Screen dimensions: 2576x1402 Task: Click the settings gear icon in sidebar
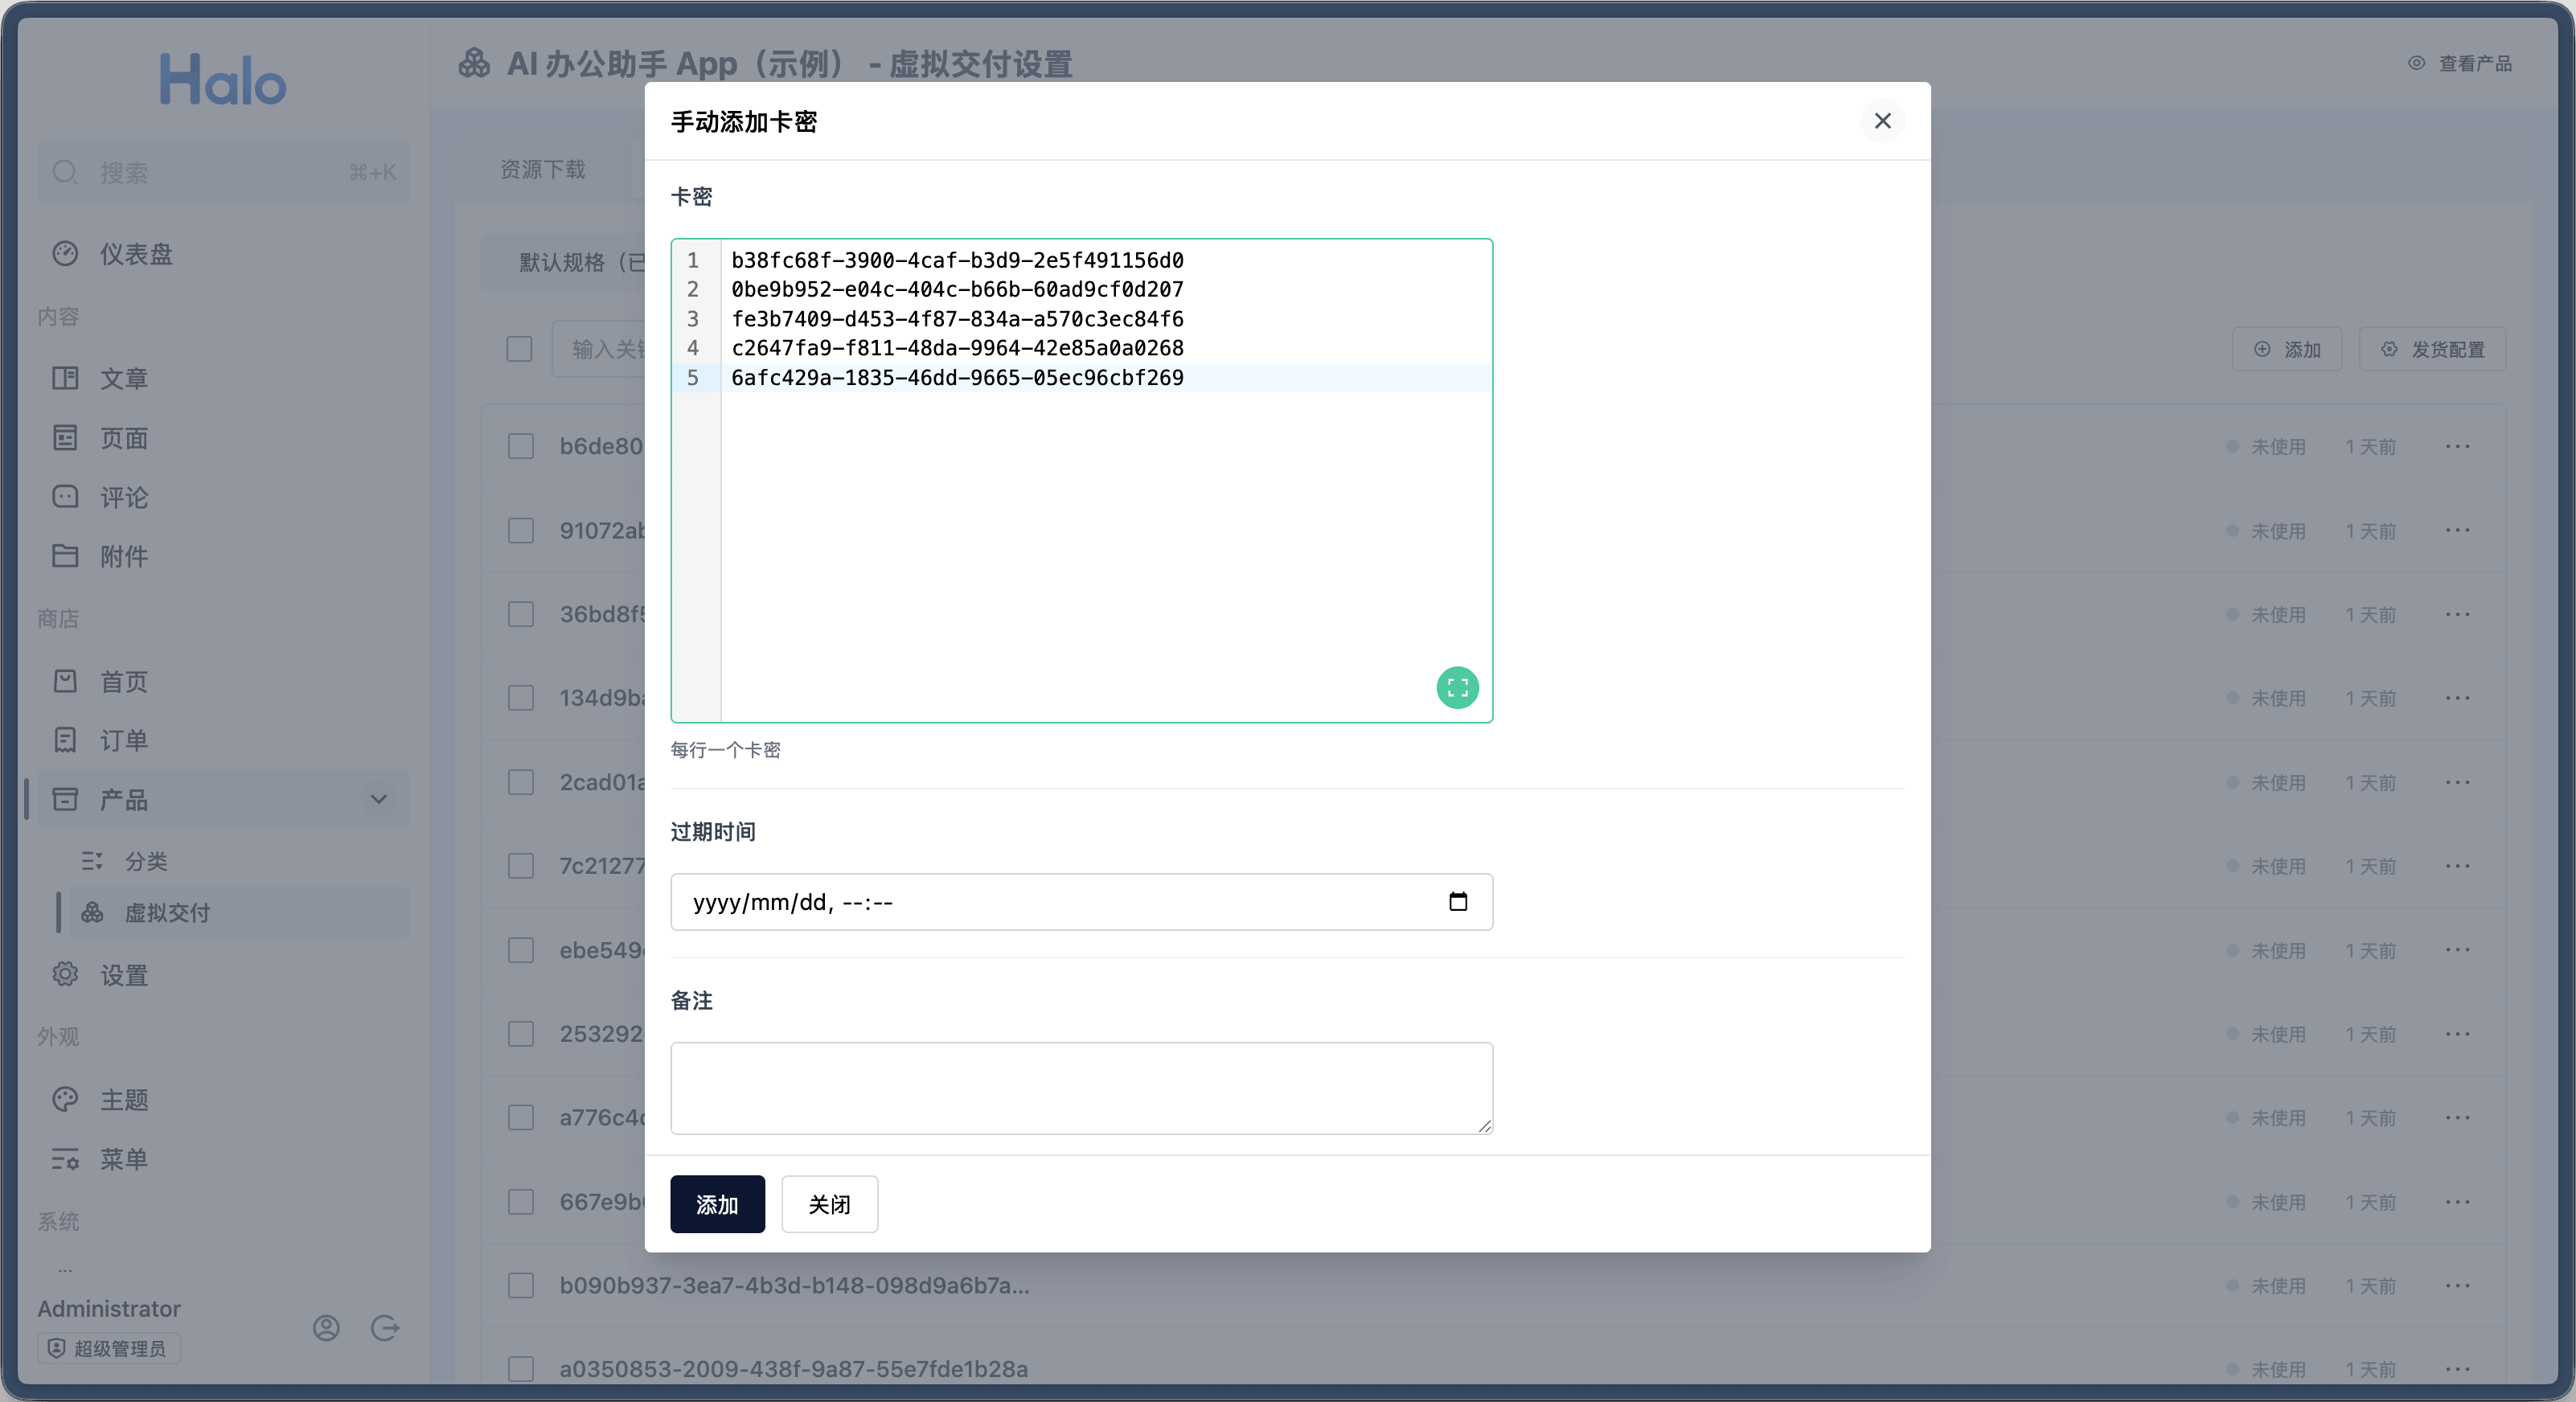[x=65, y=974]
